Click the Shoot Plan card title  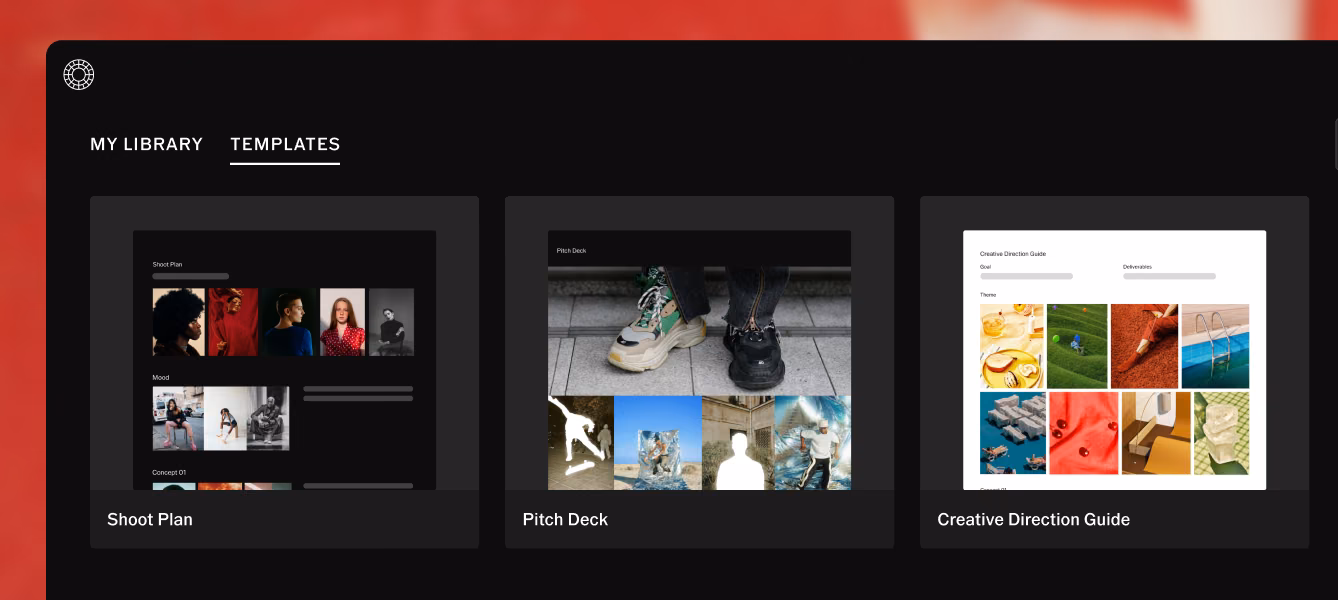tap(150, 520)
